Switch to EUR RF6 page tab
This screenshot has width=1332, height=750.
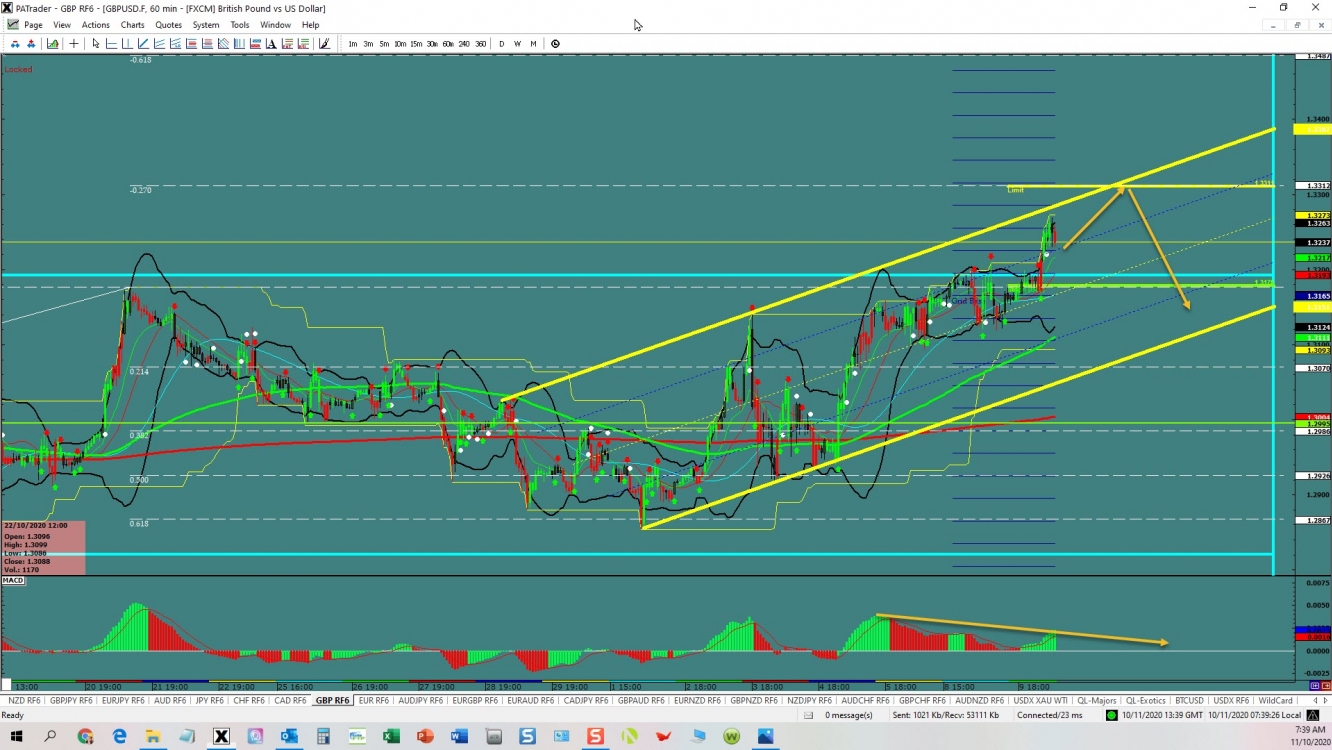click(x=373, y=701)
